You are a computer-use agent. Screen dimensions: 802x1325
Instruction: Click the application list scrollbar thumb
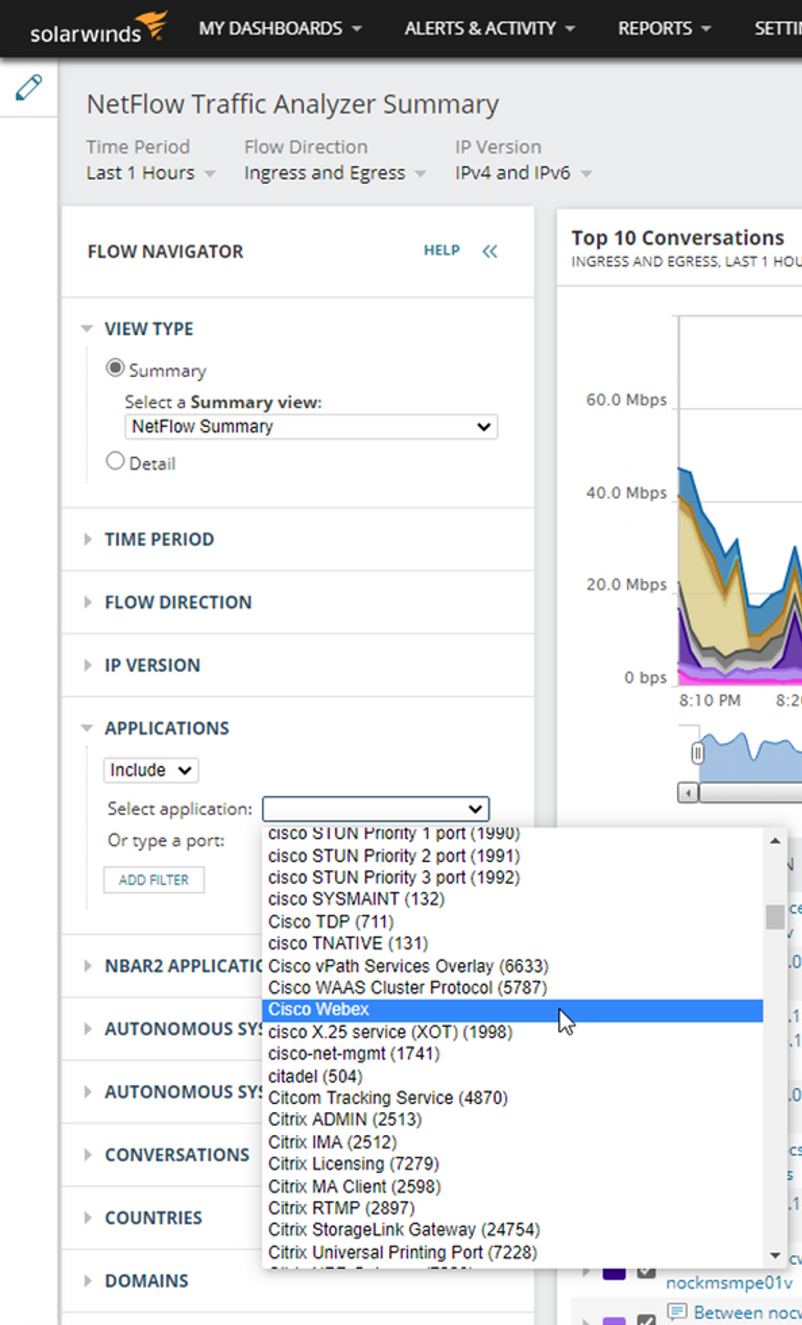(775, 917)
